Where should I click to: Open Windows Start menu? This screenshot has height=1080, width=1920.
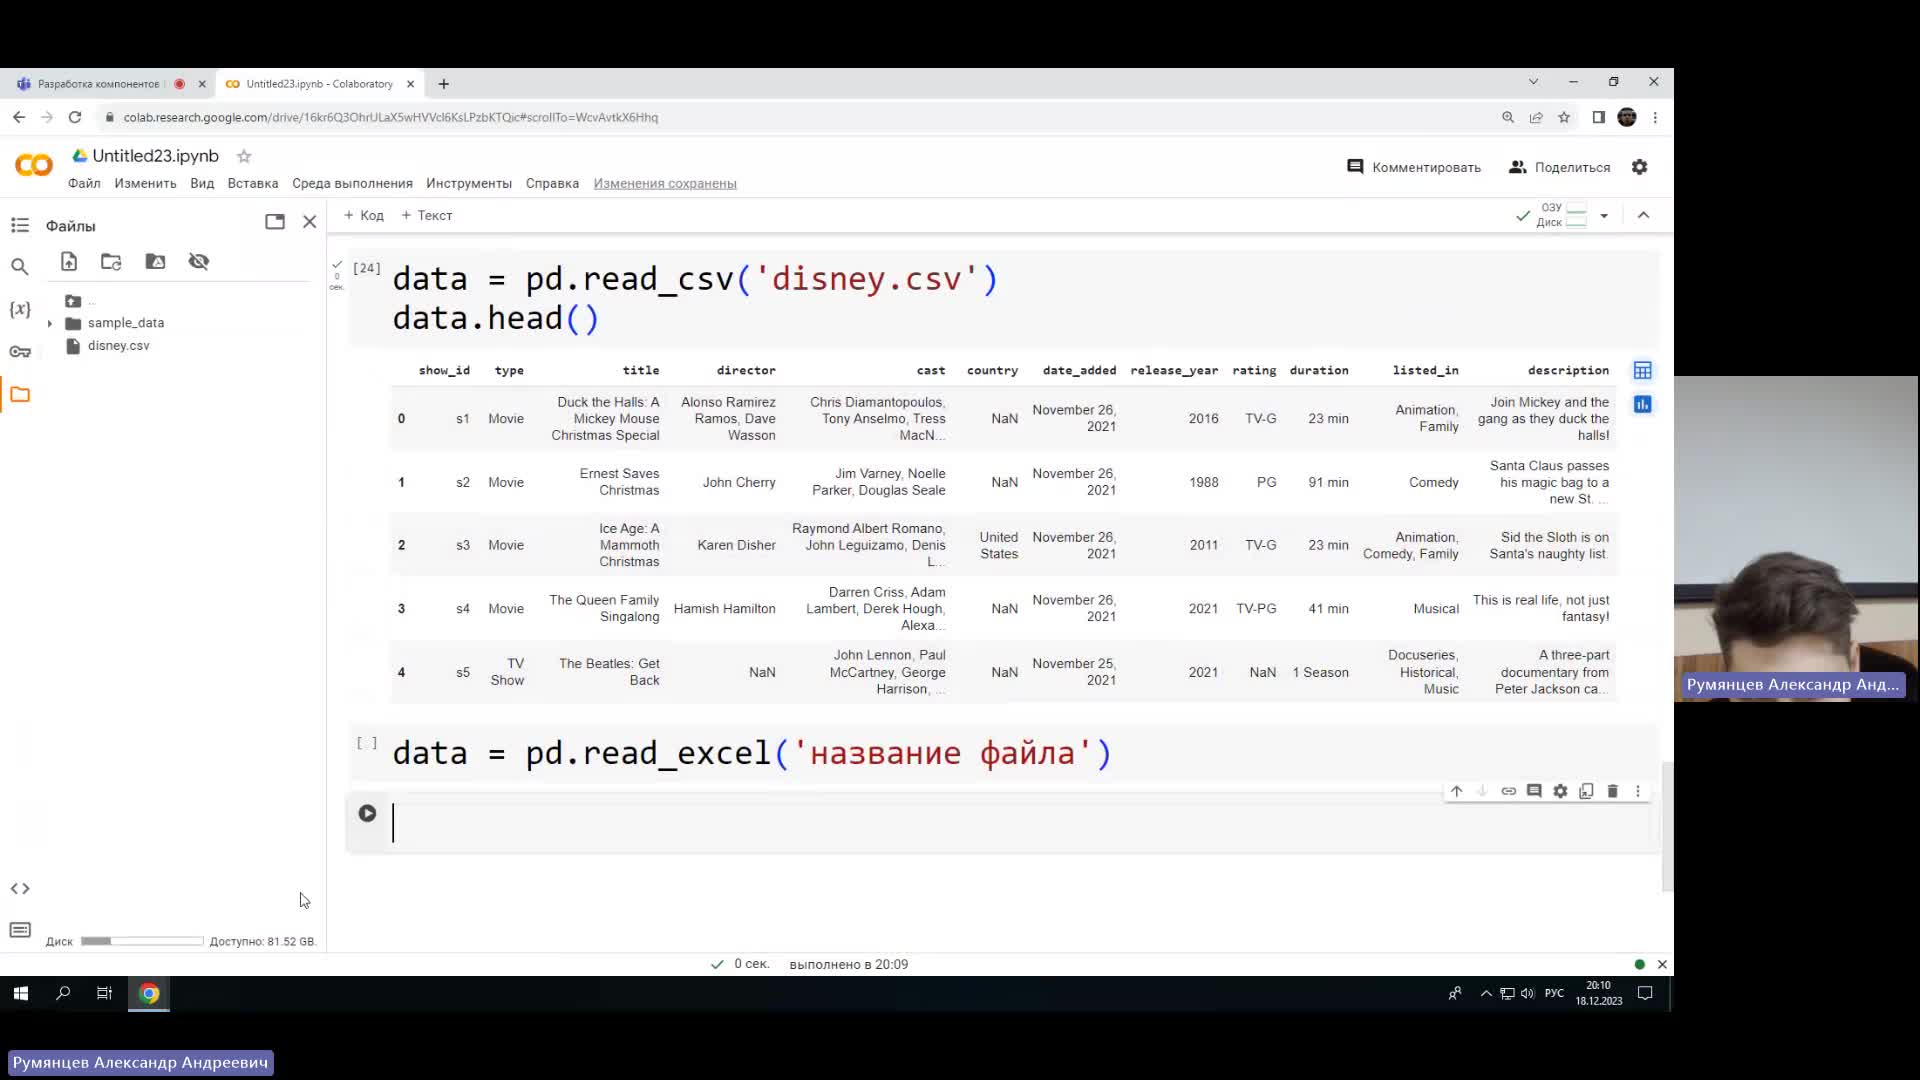click(21, 994)
